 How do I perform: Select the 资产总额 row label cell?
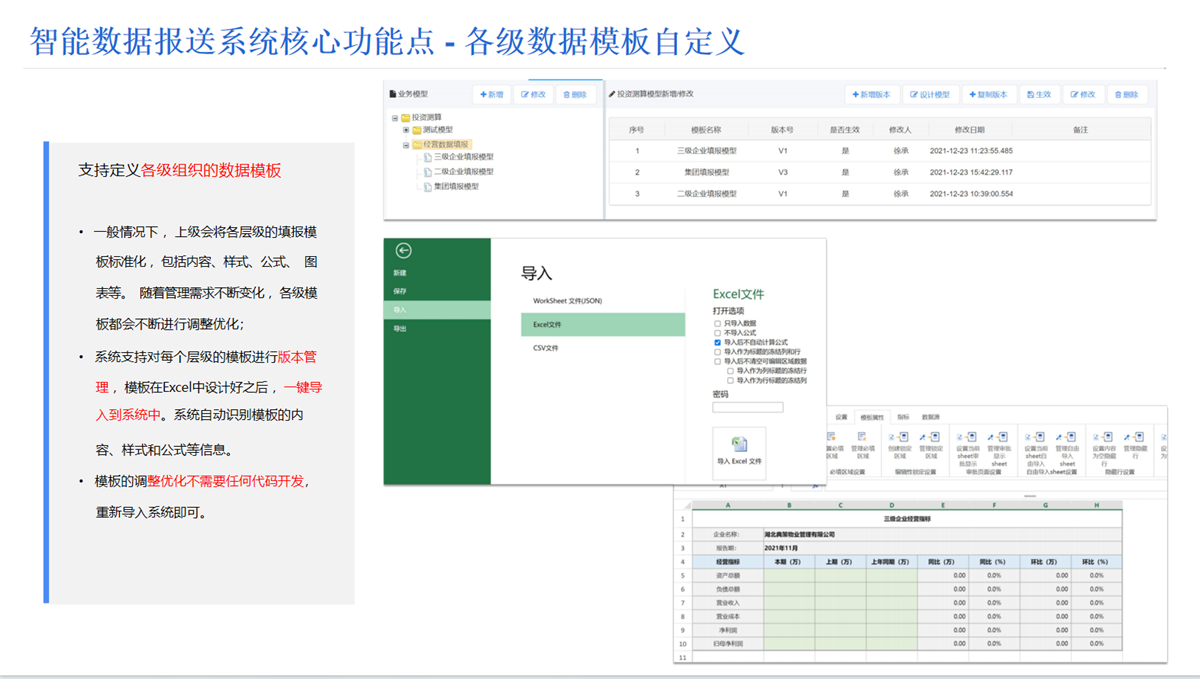click(x=728, y=575)
